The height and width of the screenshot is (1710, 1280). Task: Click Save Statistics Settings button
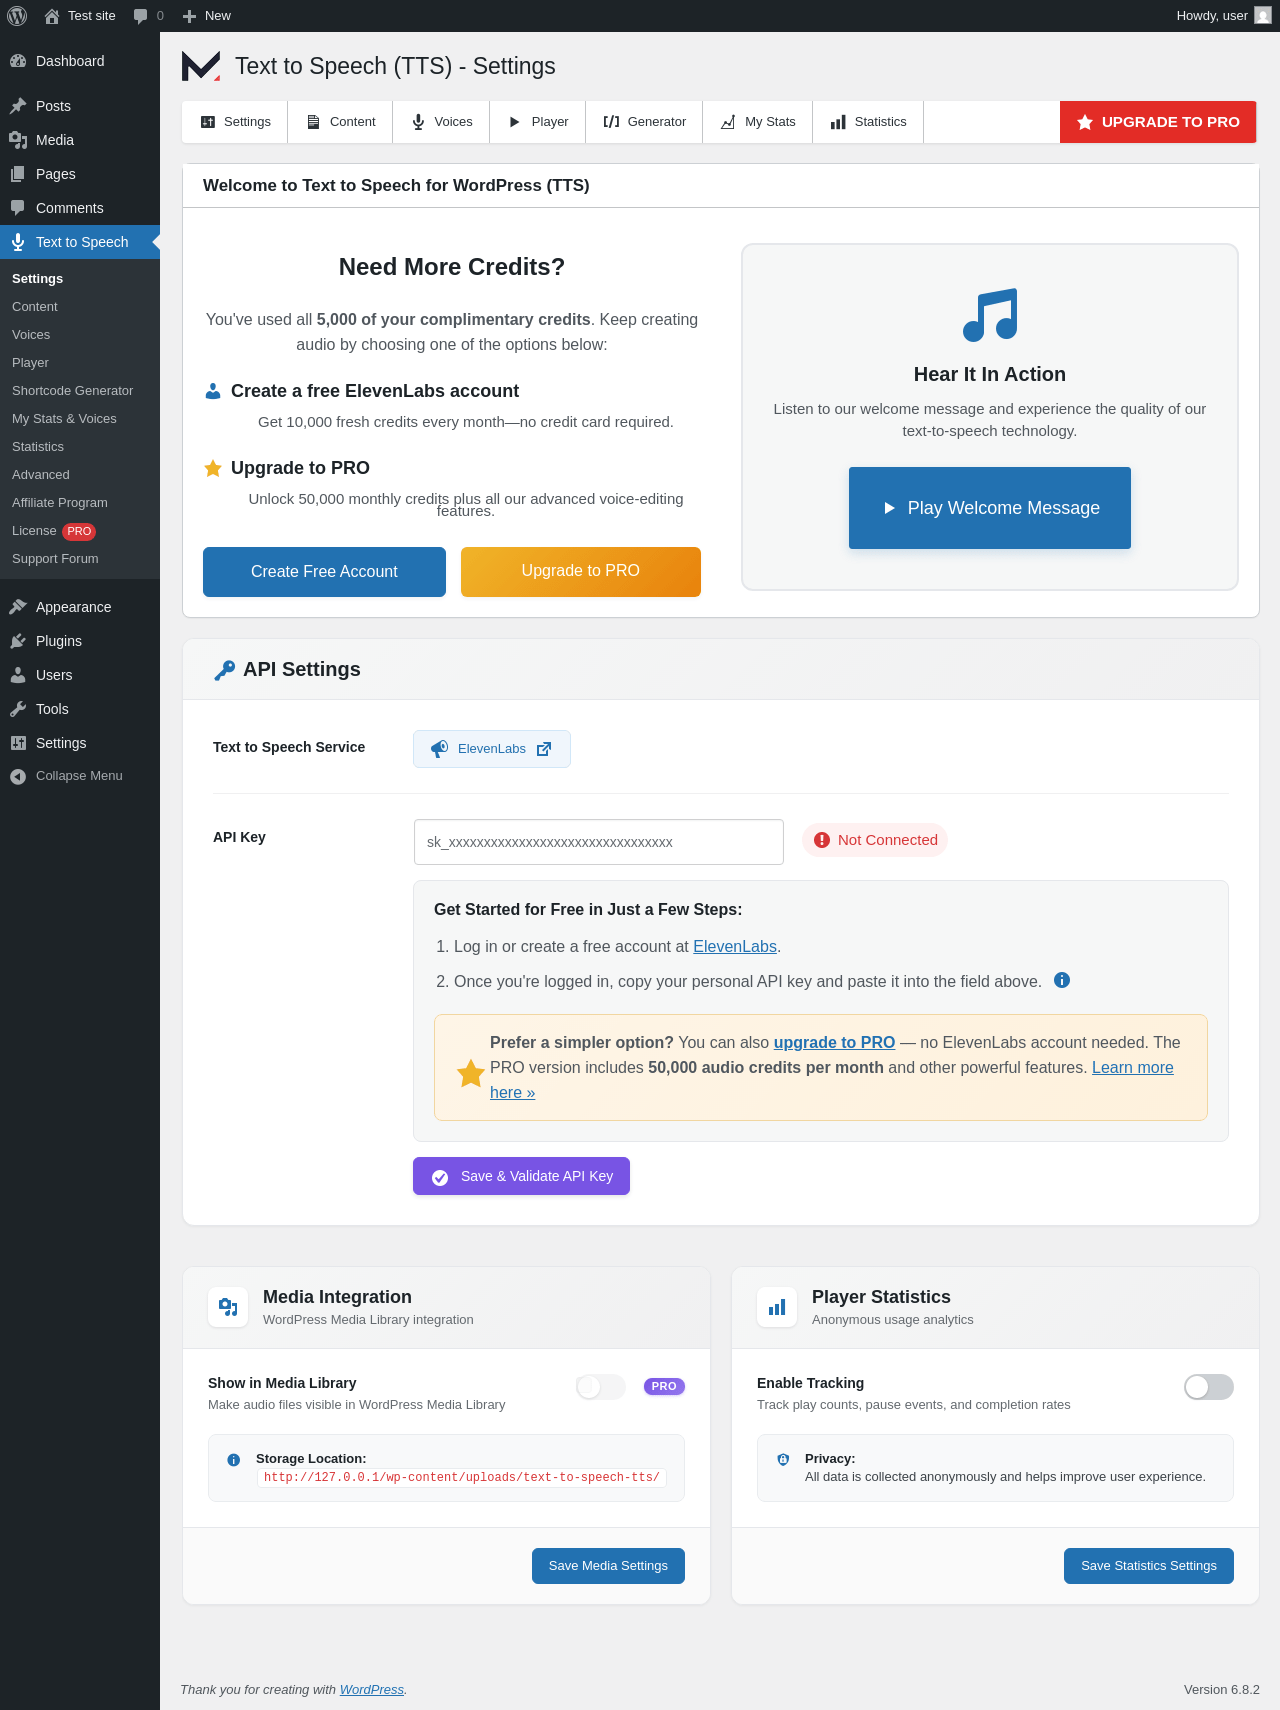click(1149, 1566)
